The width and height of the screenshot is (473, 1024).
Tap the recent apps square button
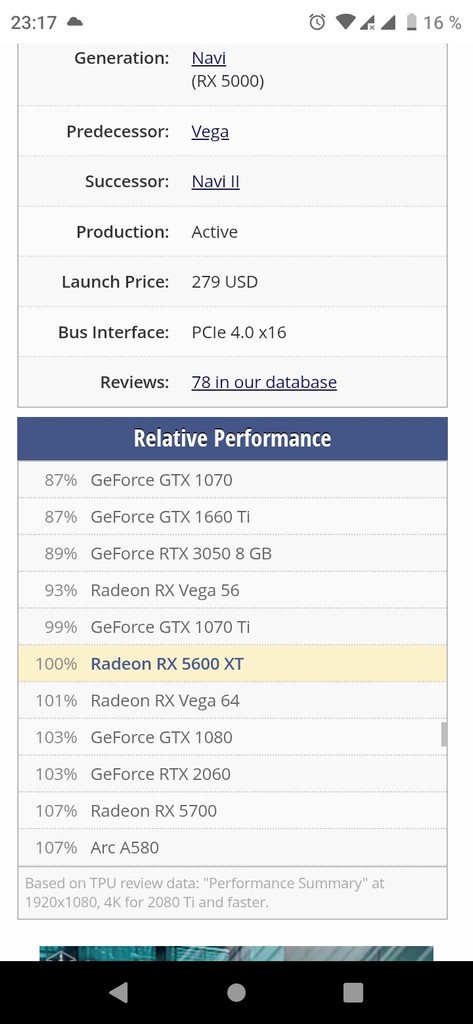coord(353,993)
